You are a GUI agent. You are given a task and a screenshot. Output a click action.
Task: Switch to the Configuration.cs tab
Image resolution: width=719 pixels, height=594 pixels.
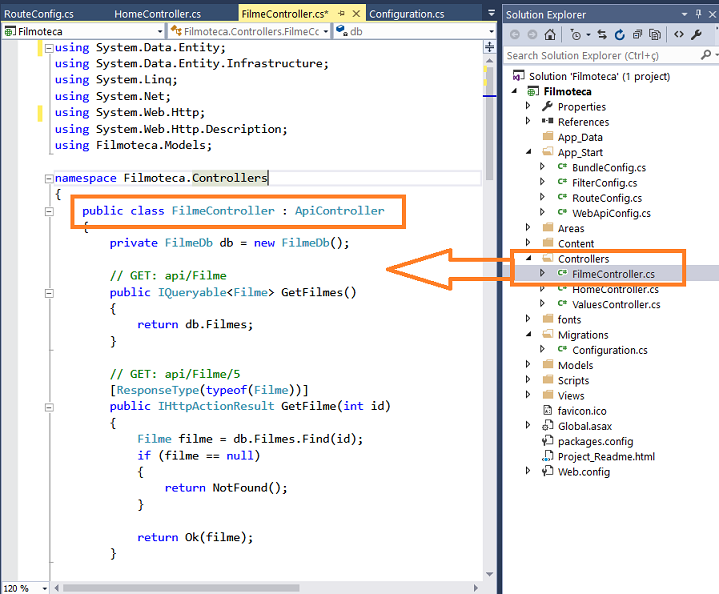point(407,14)
